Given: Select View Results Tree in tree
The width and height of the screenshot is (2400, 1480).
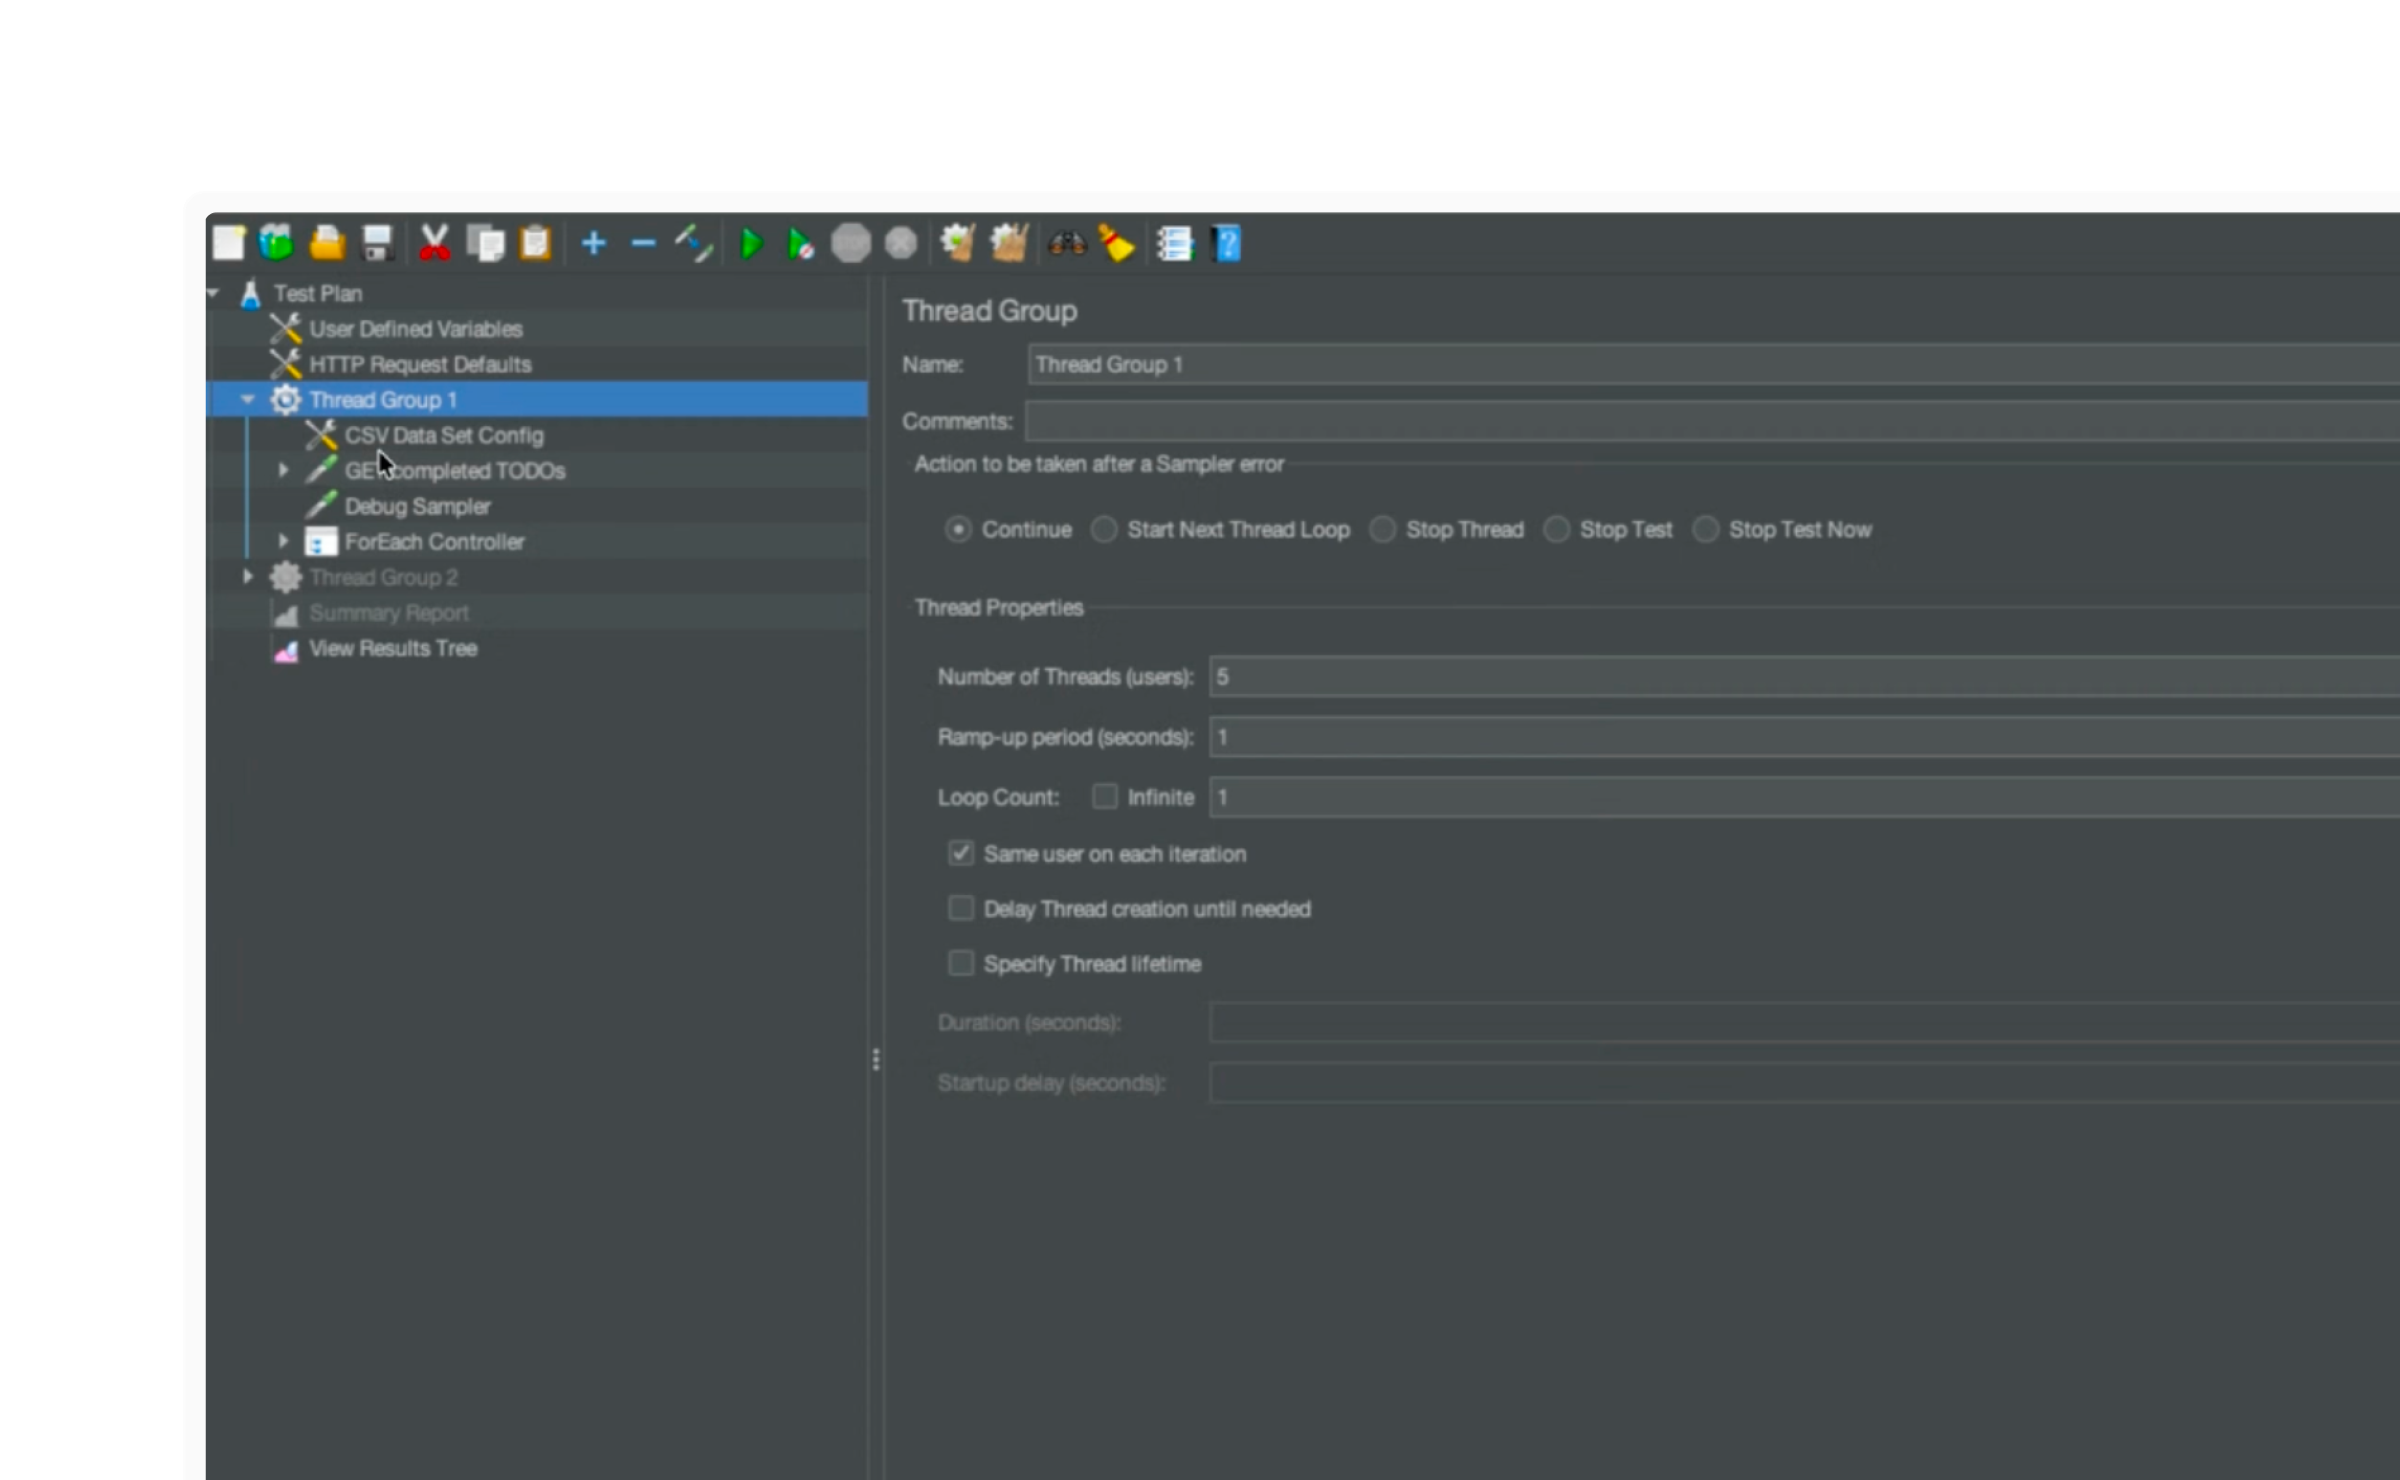Looking at the screenshot, I should pyautogui.click(x=393, y=648).
